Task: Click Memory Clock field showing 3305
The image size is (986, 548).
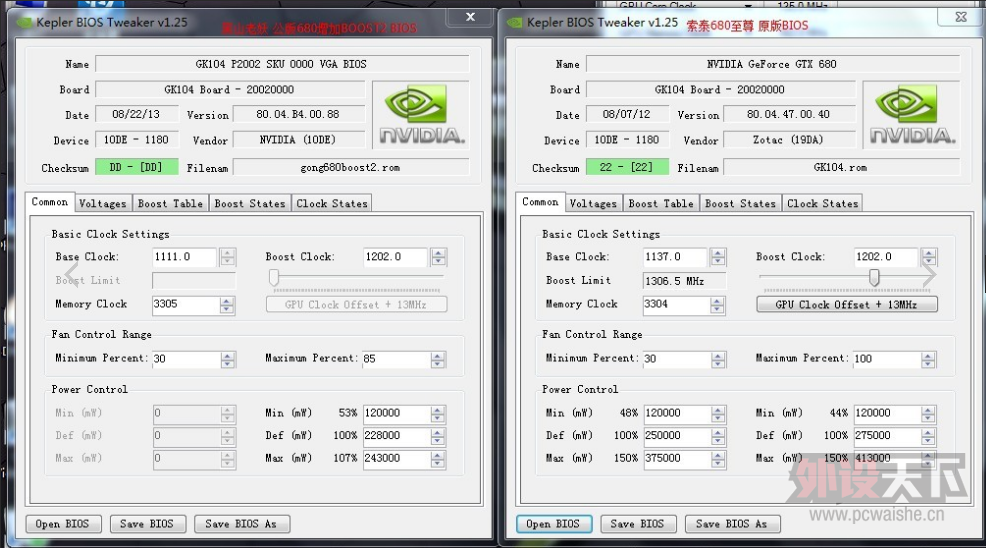Action: point(186,305)
